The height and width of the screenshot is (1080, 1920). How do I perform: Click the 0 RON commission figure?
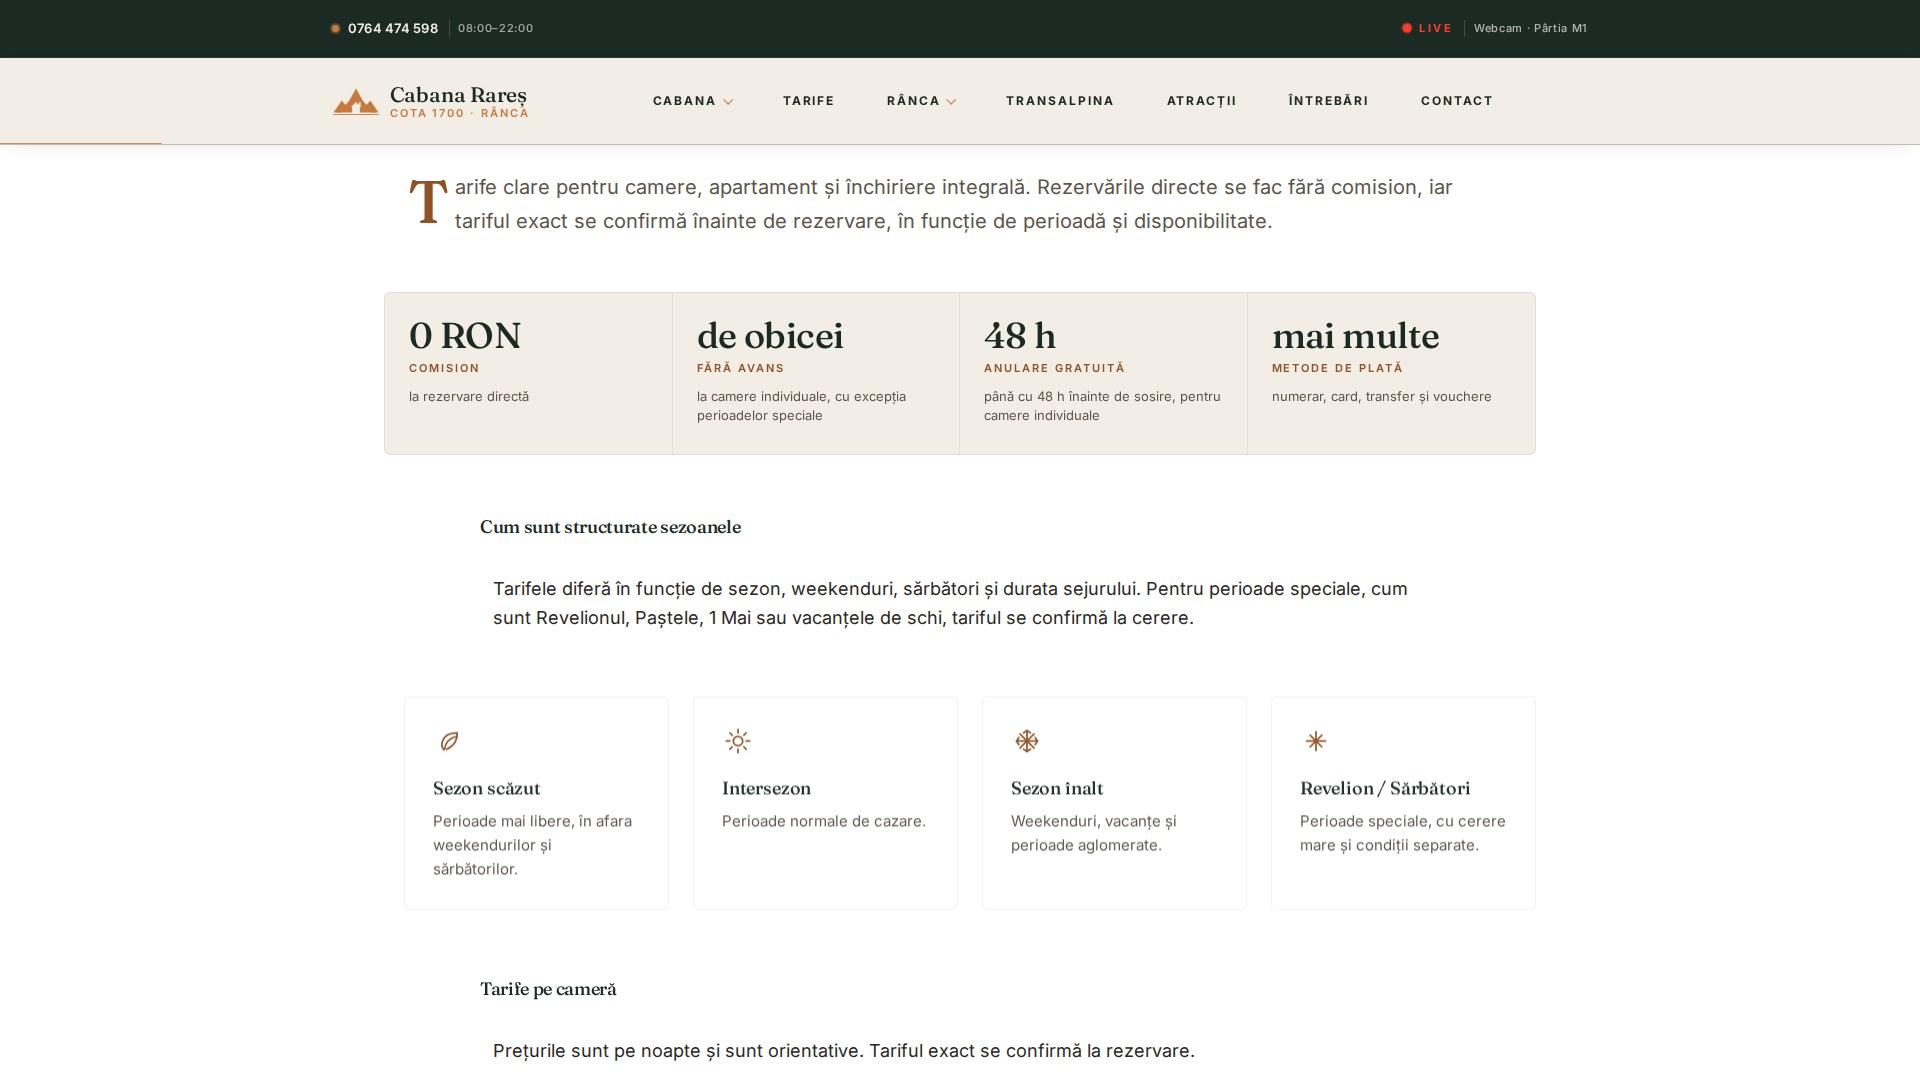(x=465, y=336)
